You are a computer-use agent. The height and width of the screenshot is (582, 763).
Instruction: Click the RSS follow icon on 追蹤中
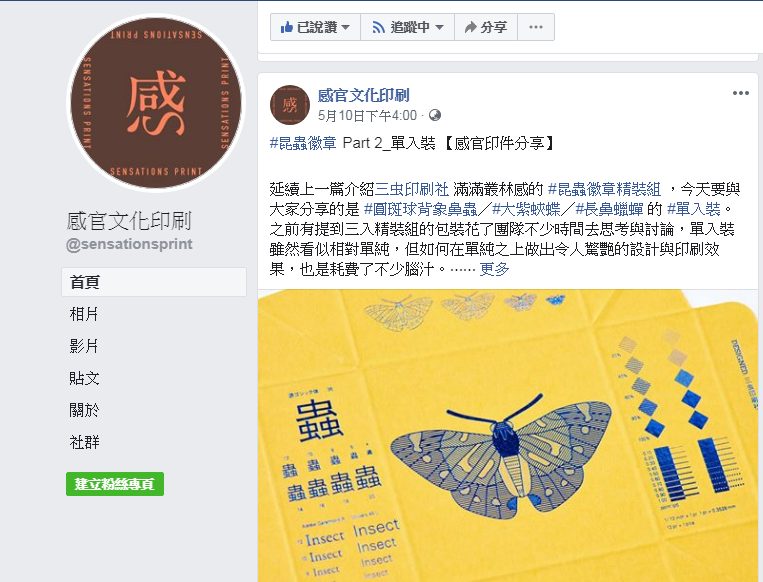pyautogui.click(x=378, y=27)
